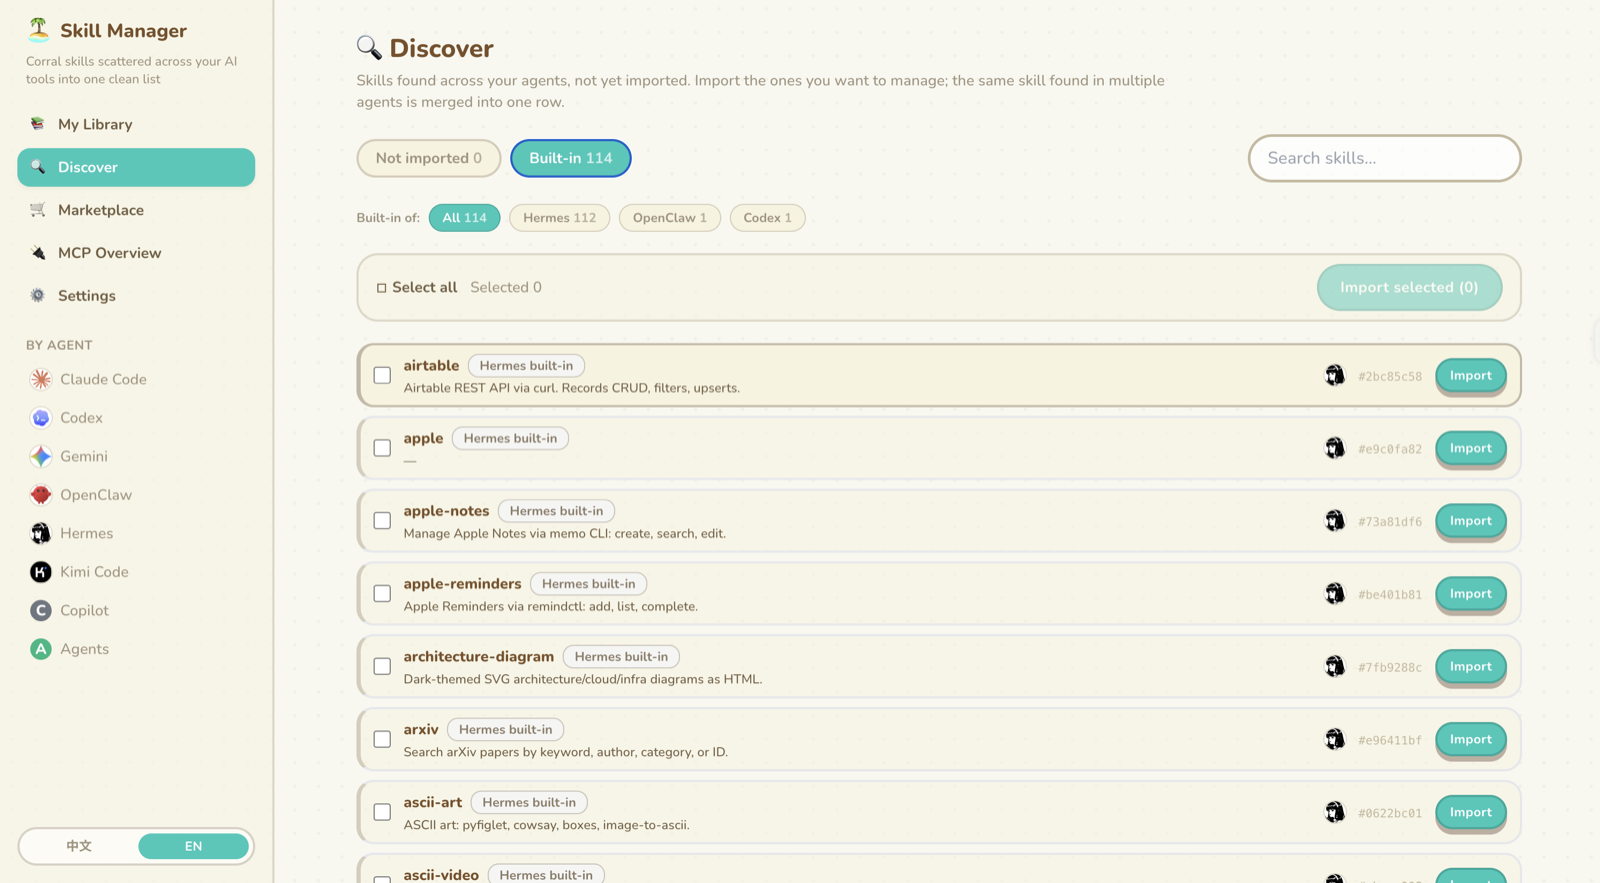The height and width of the screenshot is (883, 1600).
Task: Filter built-in skills by OpenClaw 1
Action: [670, 218]
